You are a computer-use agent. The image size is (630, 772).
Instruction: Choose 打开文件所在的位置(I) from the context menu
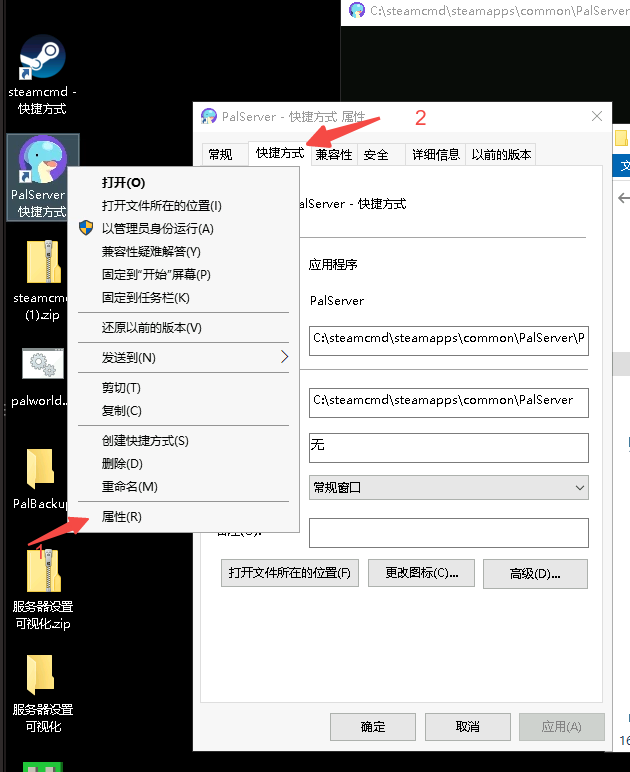pos(183,205)
